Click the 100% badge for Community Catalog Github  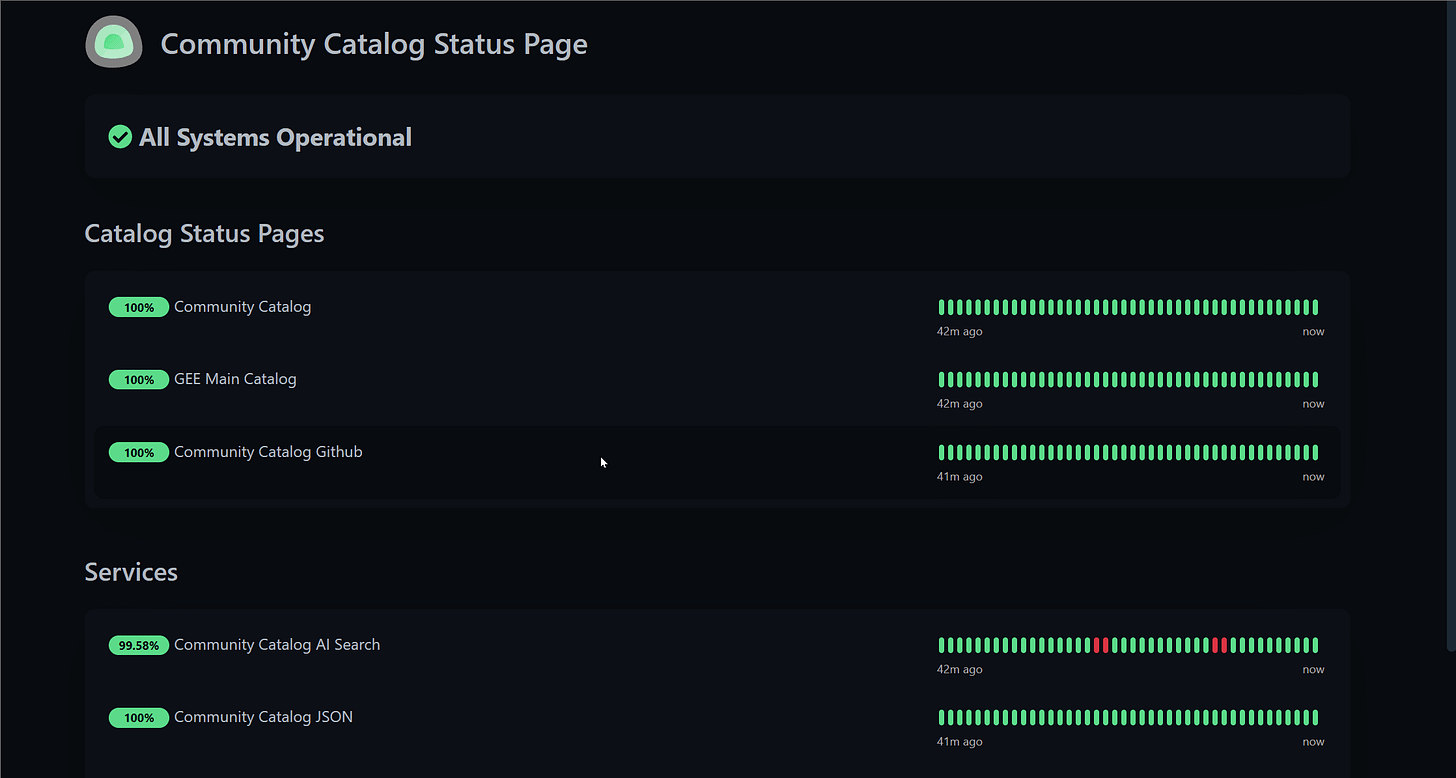[x=139, y=453]
